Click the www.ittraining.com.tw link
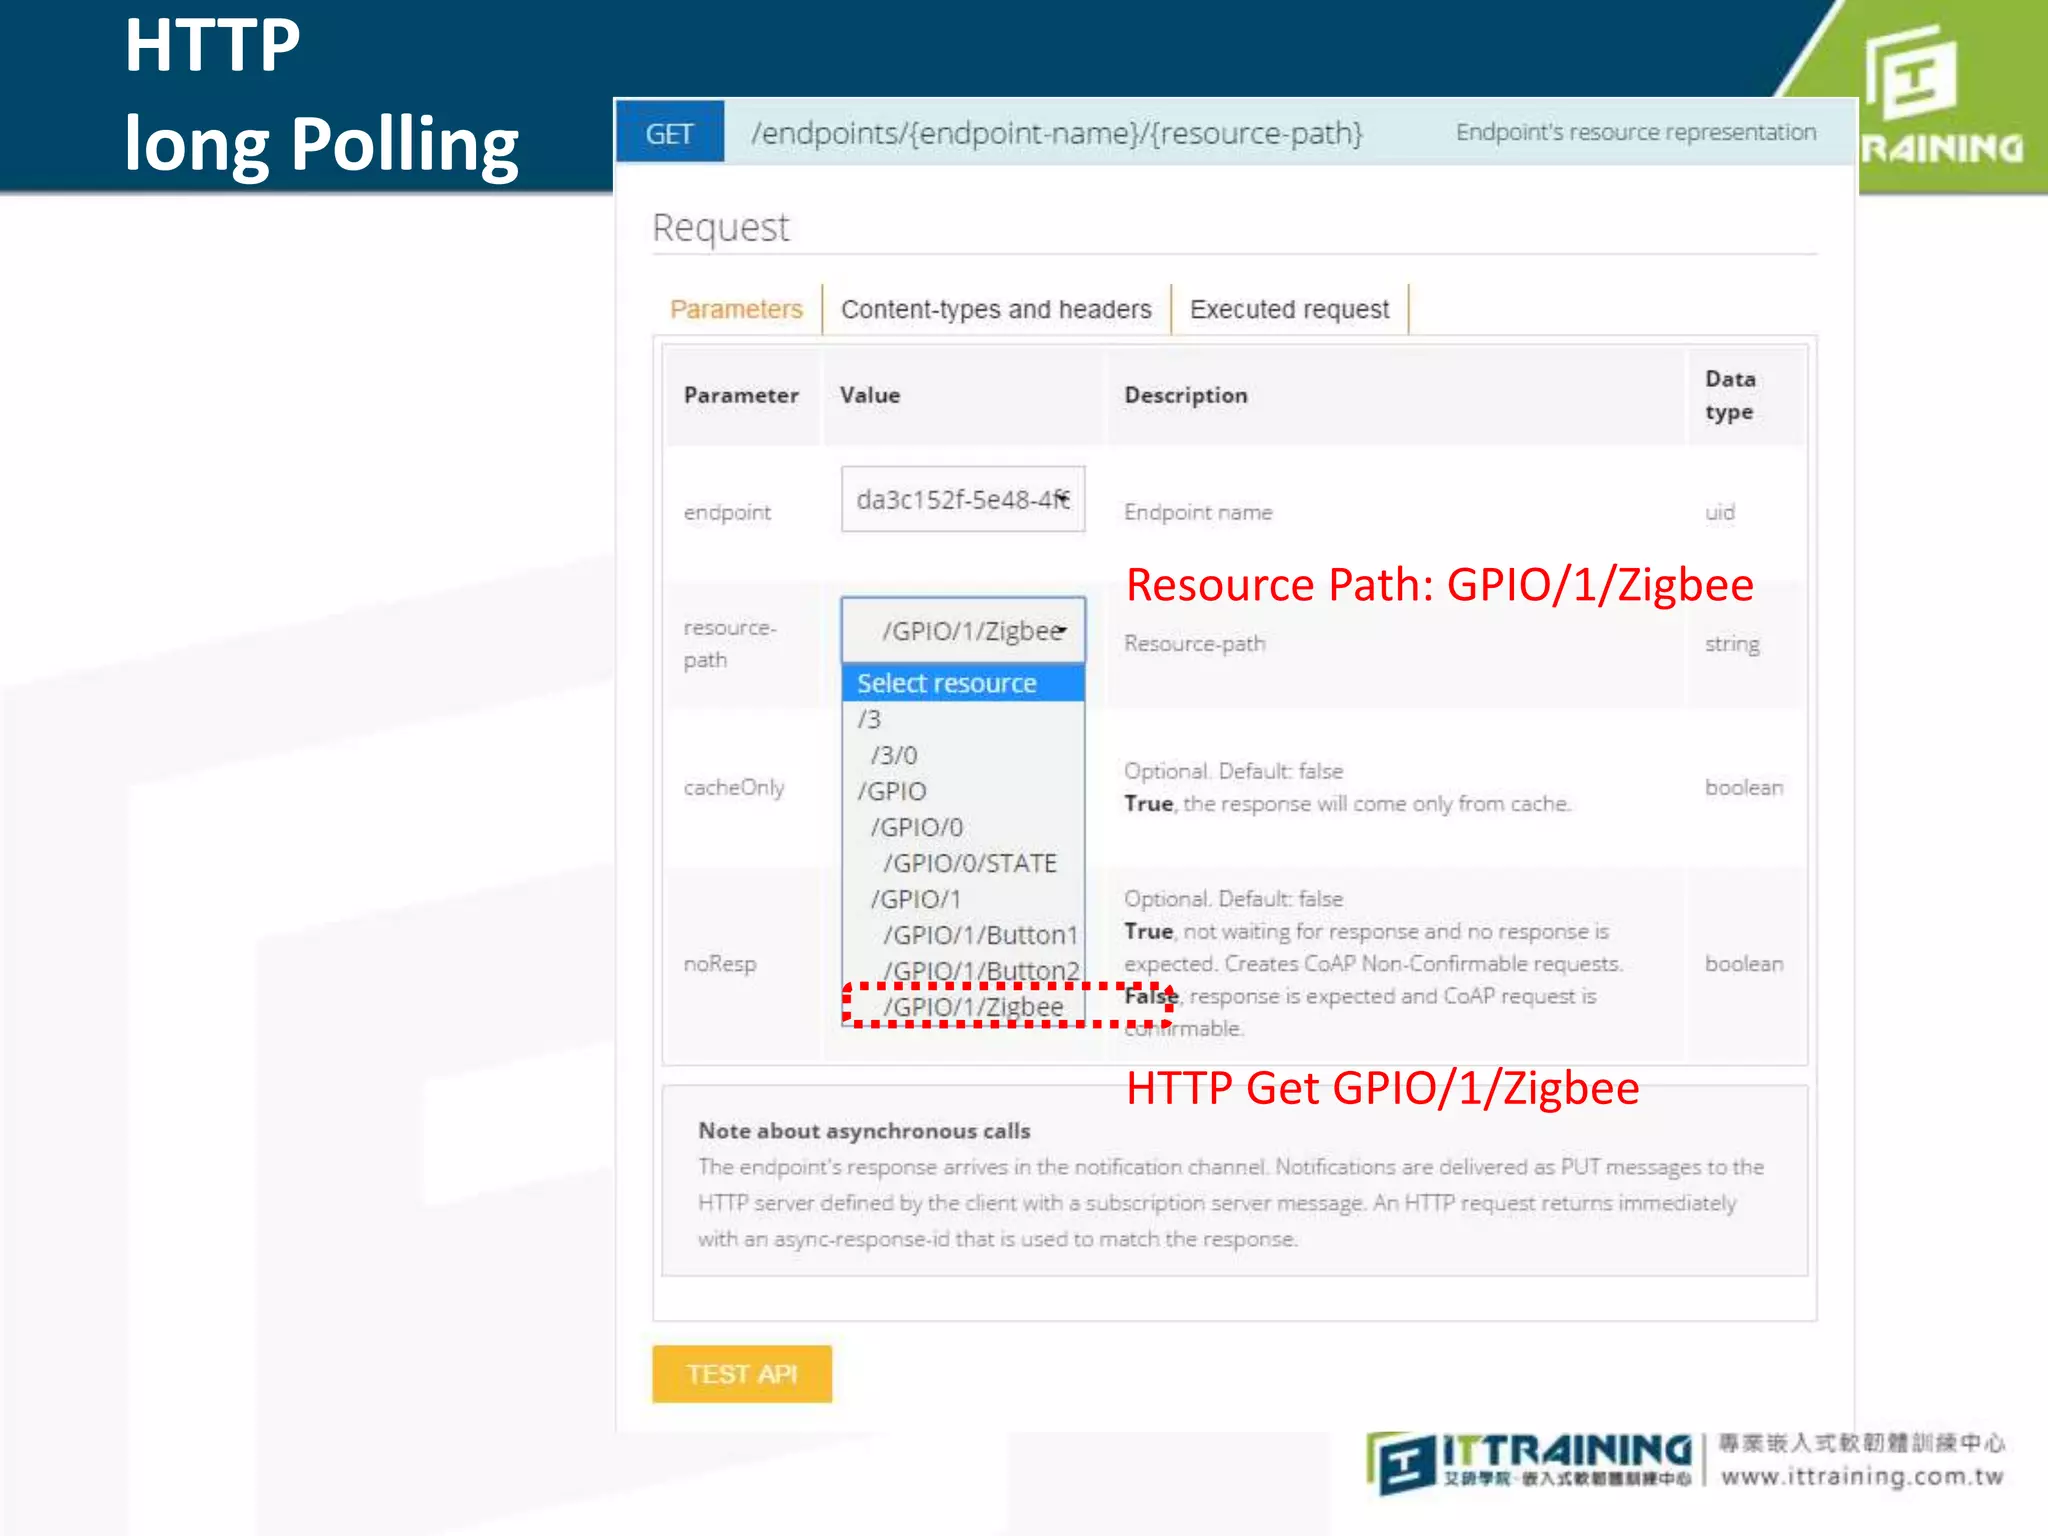The width and height of the screenshot is (2048, 1536). click(1862, 1477)
